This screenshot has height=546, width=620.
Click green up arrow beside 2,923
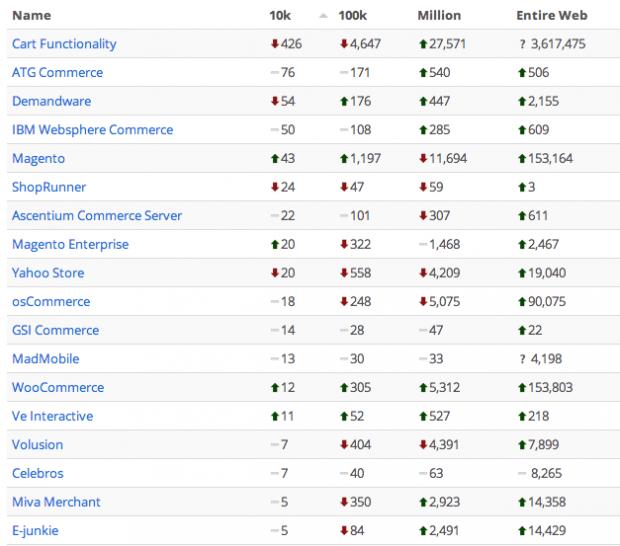423,502
